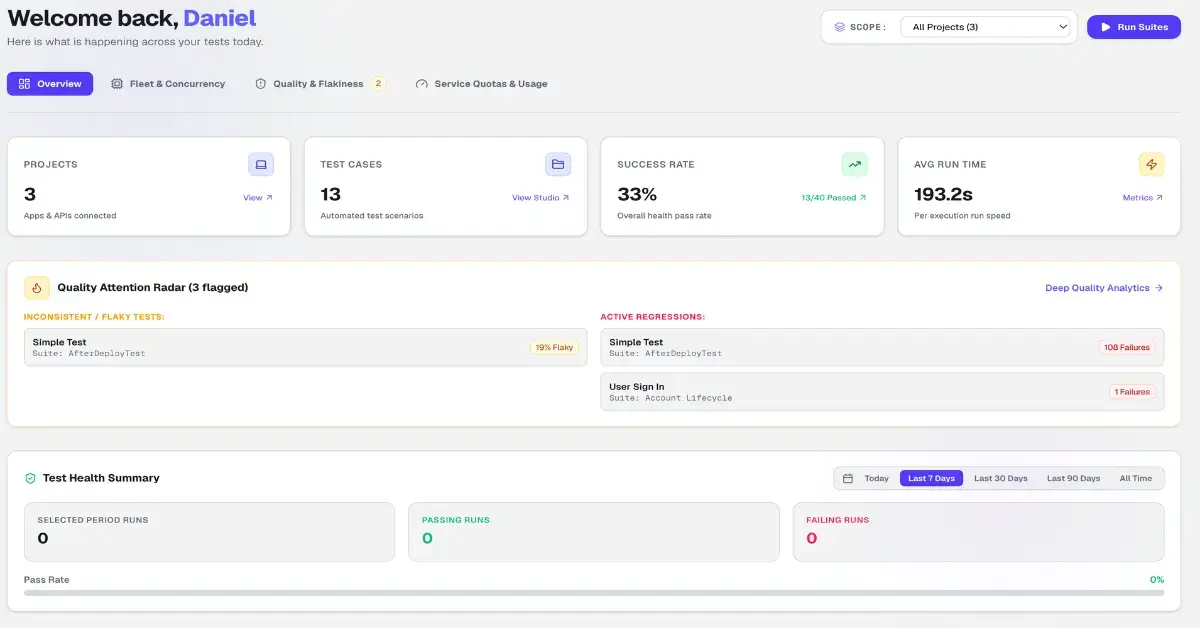The height and width of the screenshot is (628, 1200).
Task: Click the lightning bolt icon on Avg Run Time card
Action: coord(1151,164)
